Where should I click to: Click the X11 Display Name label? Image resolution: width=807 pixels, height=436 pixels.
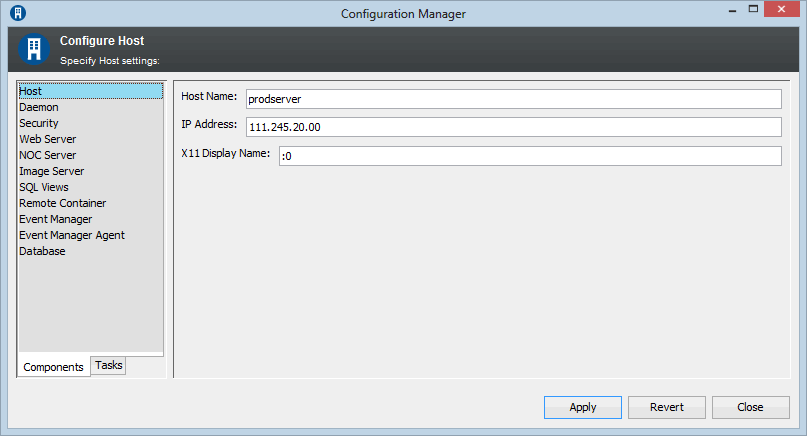point(225,153)
